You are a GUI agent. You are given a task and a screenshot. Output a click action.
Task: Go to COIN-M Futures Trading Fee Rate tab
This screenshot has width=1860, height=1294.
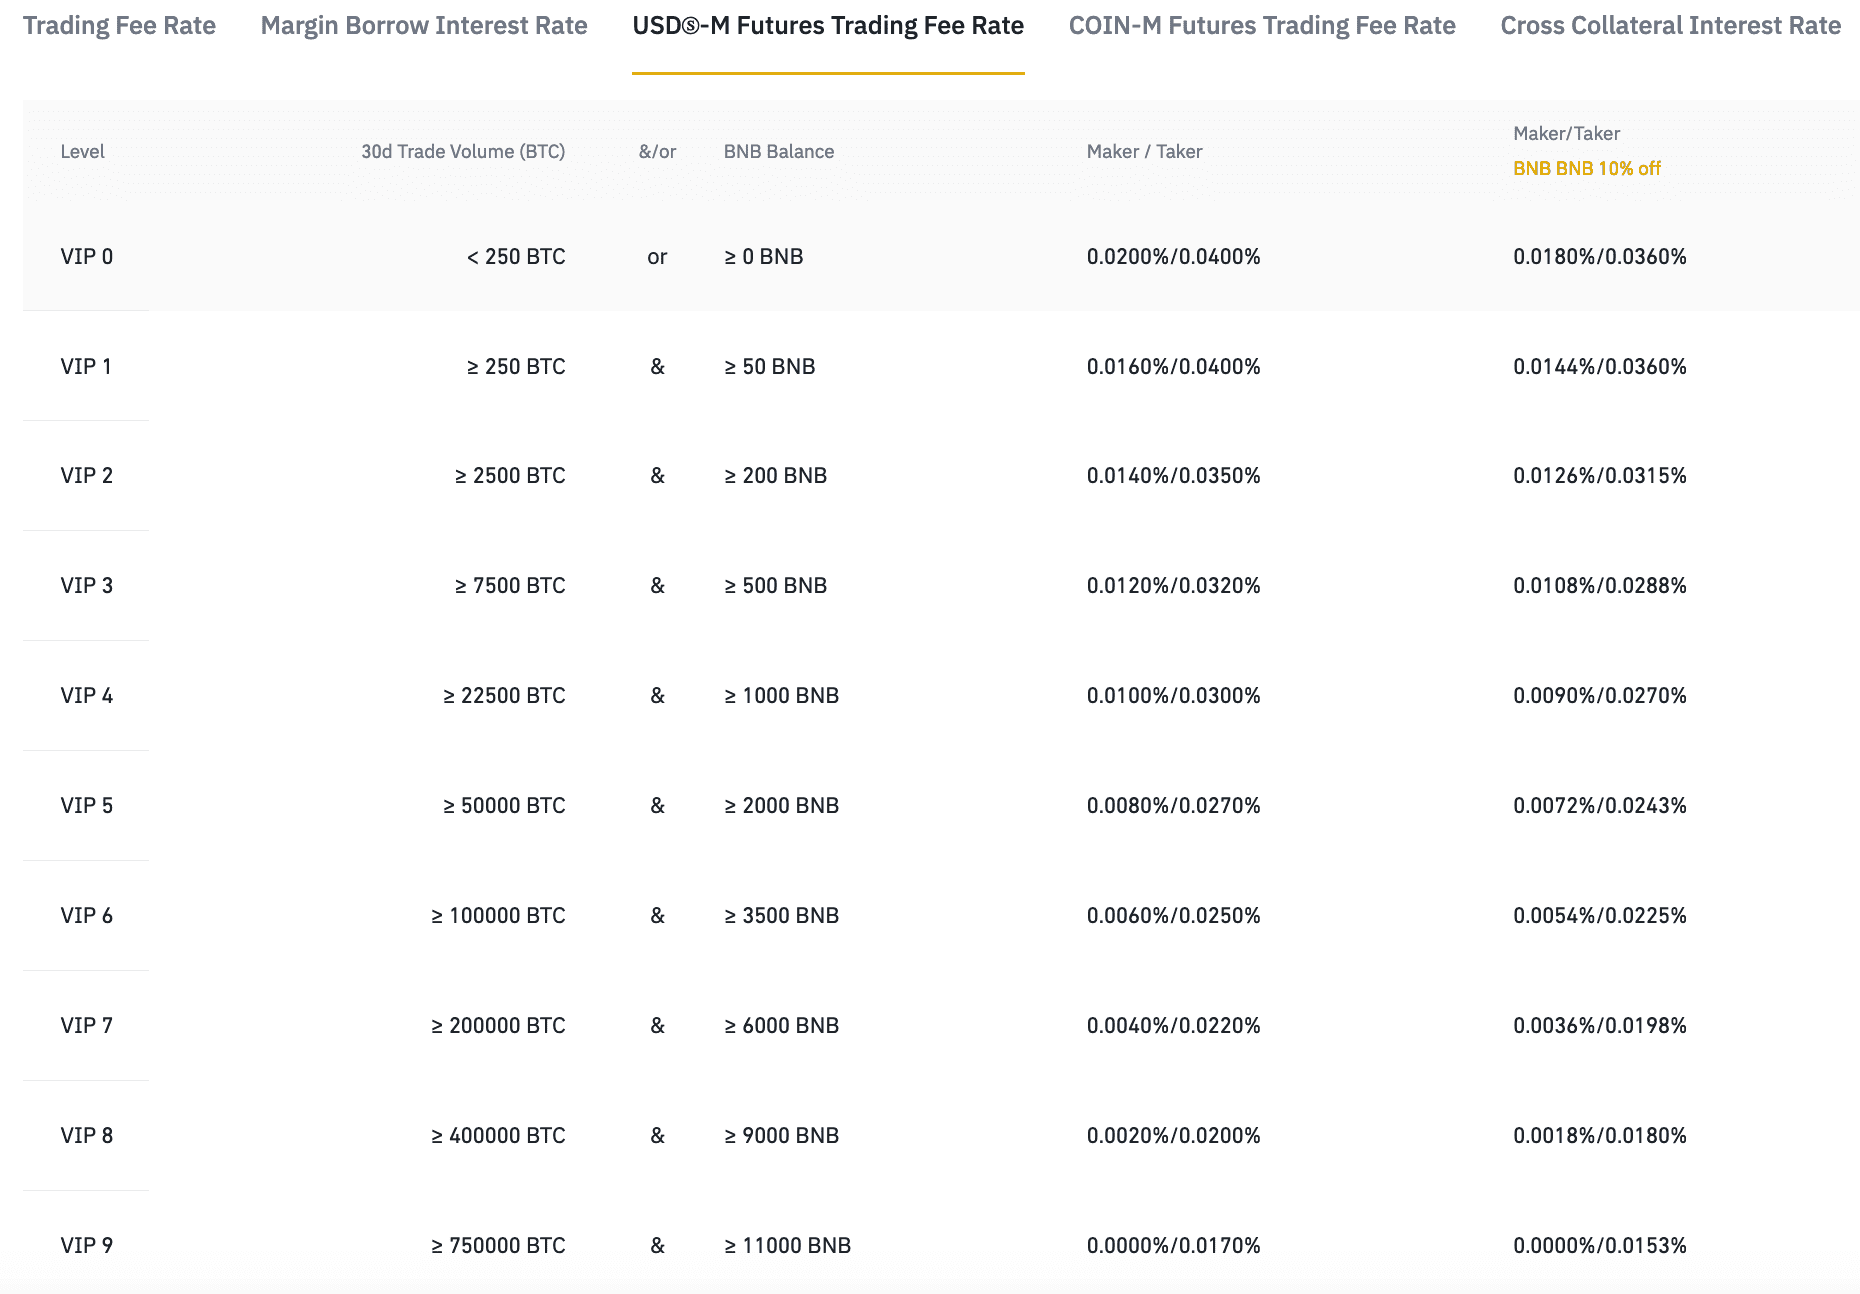[x=1262, y=26]
